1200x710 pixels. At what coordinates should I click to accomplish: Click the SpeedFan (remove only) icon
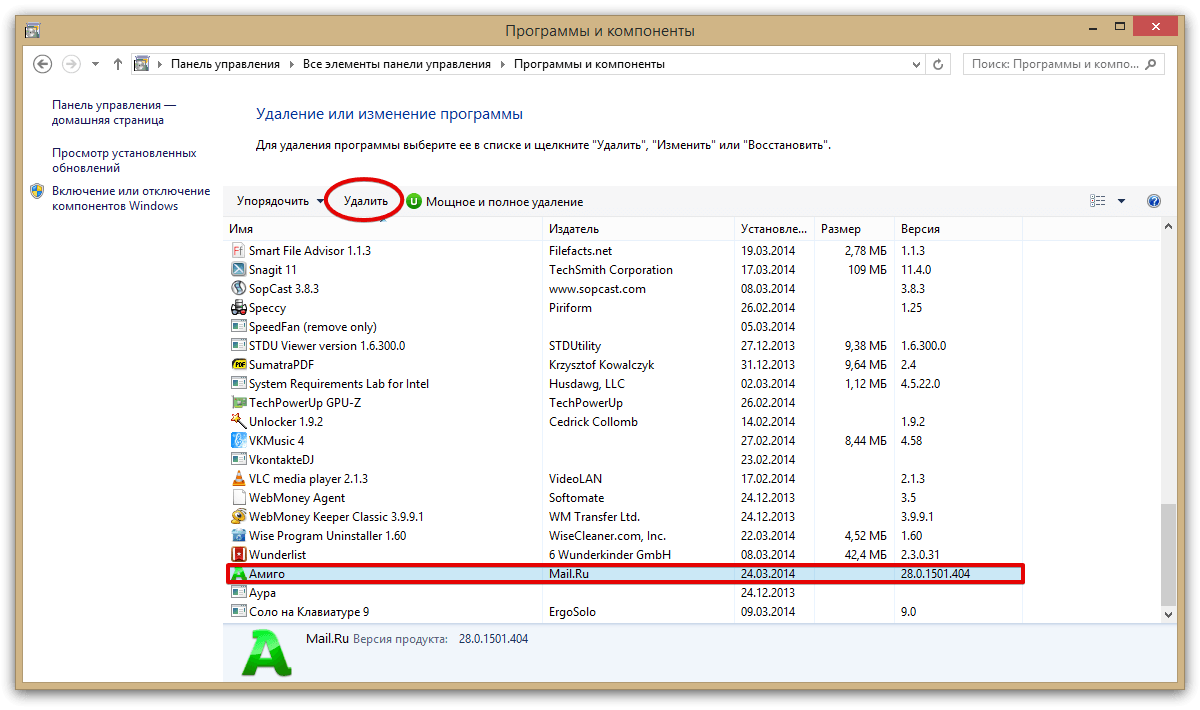tap(238, 327)
